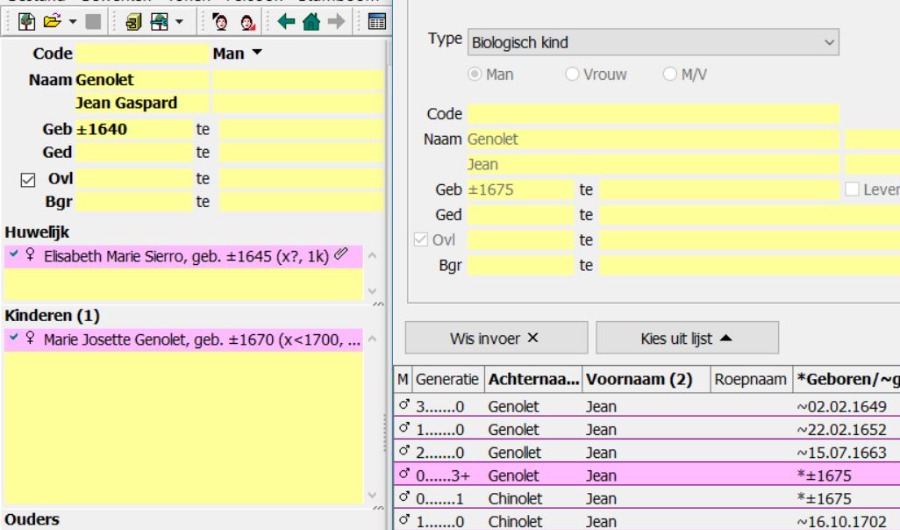Click the open folder toolbar icon

[x=52, y=21]
